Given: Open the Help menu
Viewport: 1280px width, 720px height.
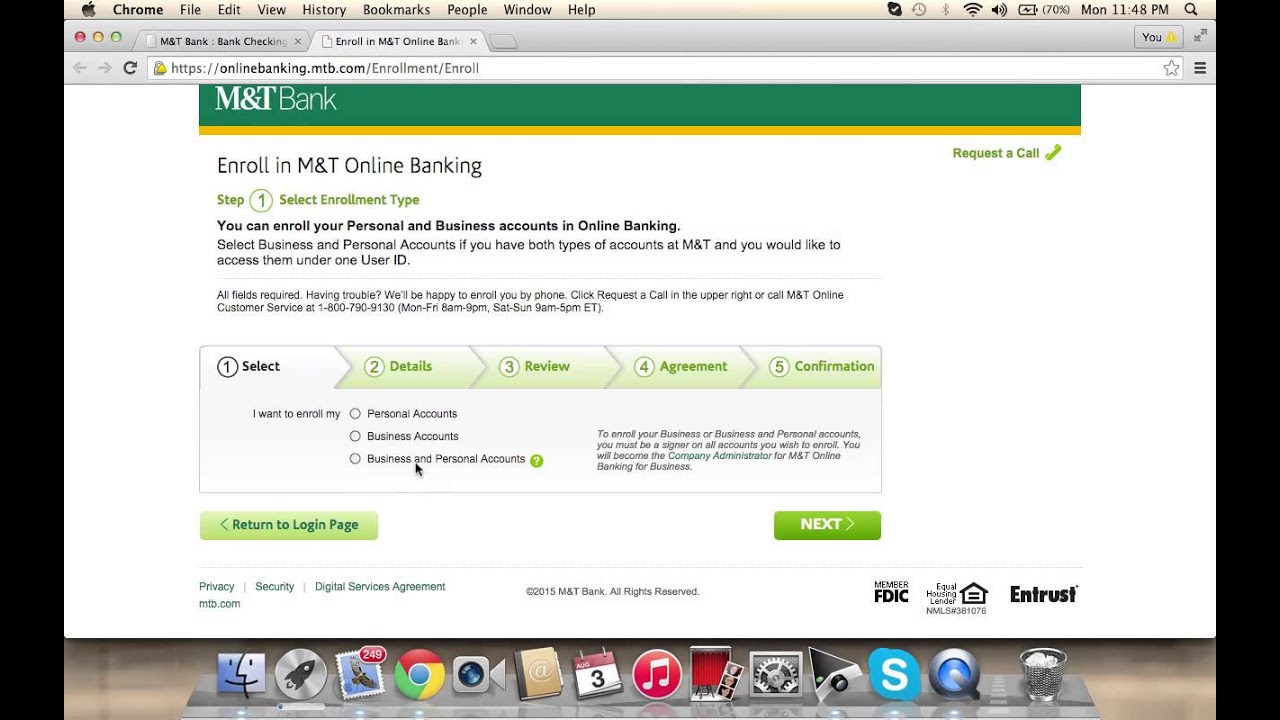Looking at the screenshot, I should click(x=581, y=9).
